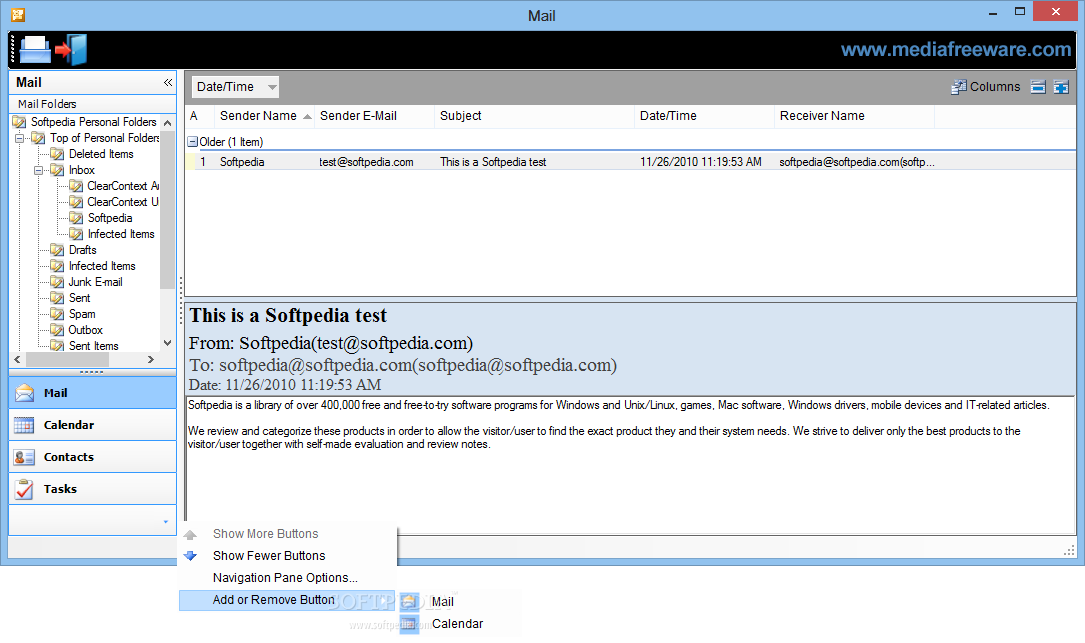Click the folder tree horizontal scroll left arrow
1085x643 pixels.
(18, 360)
